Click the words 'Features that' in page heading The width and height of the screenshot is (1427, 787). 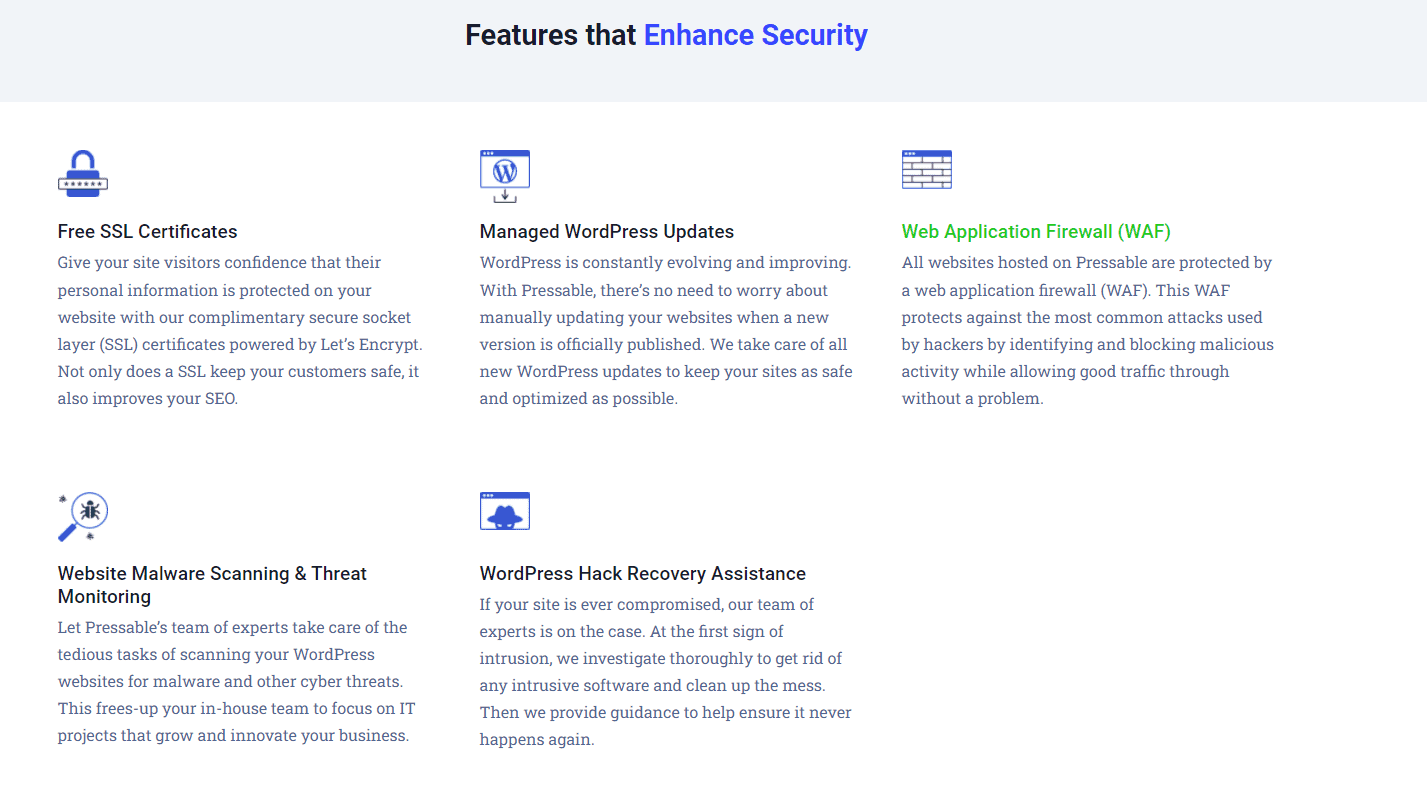tap(550, 35)
